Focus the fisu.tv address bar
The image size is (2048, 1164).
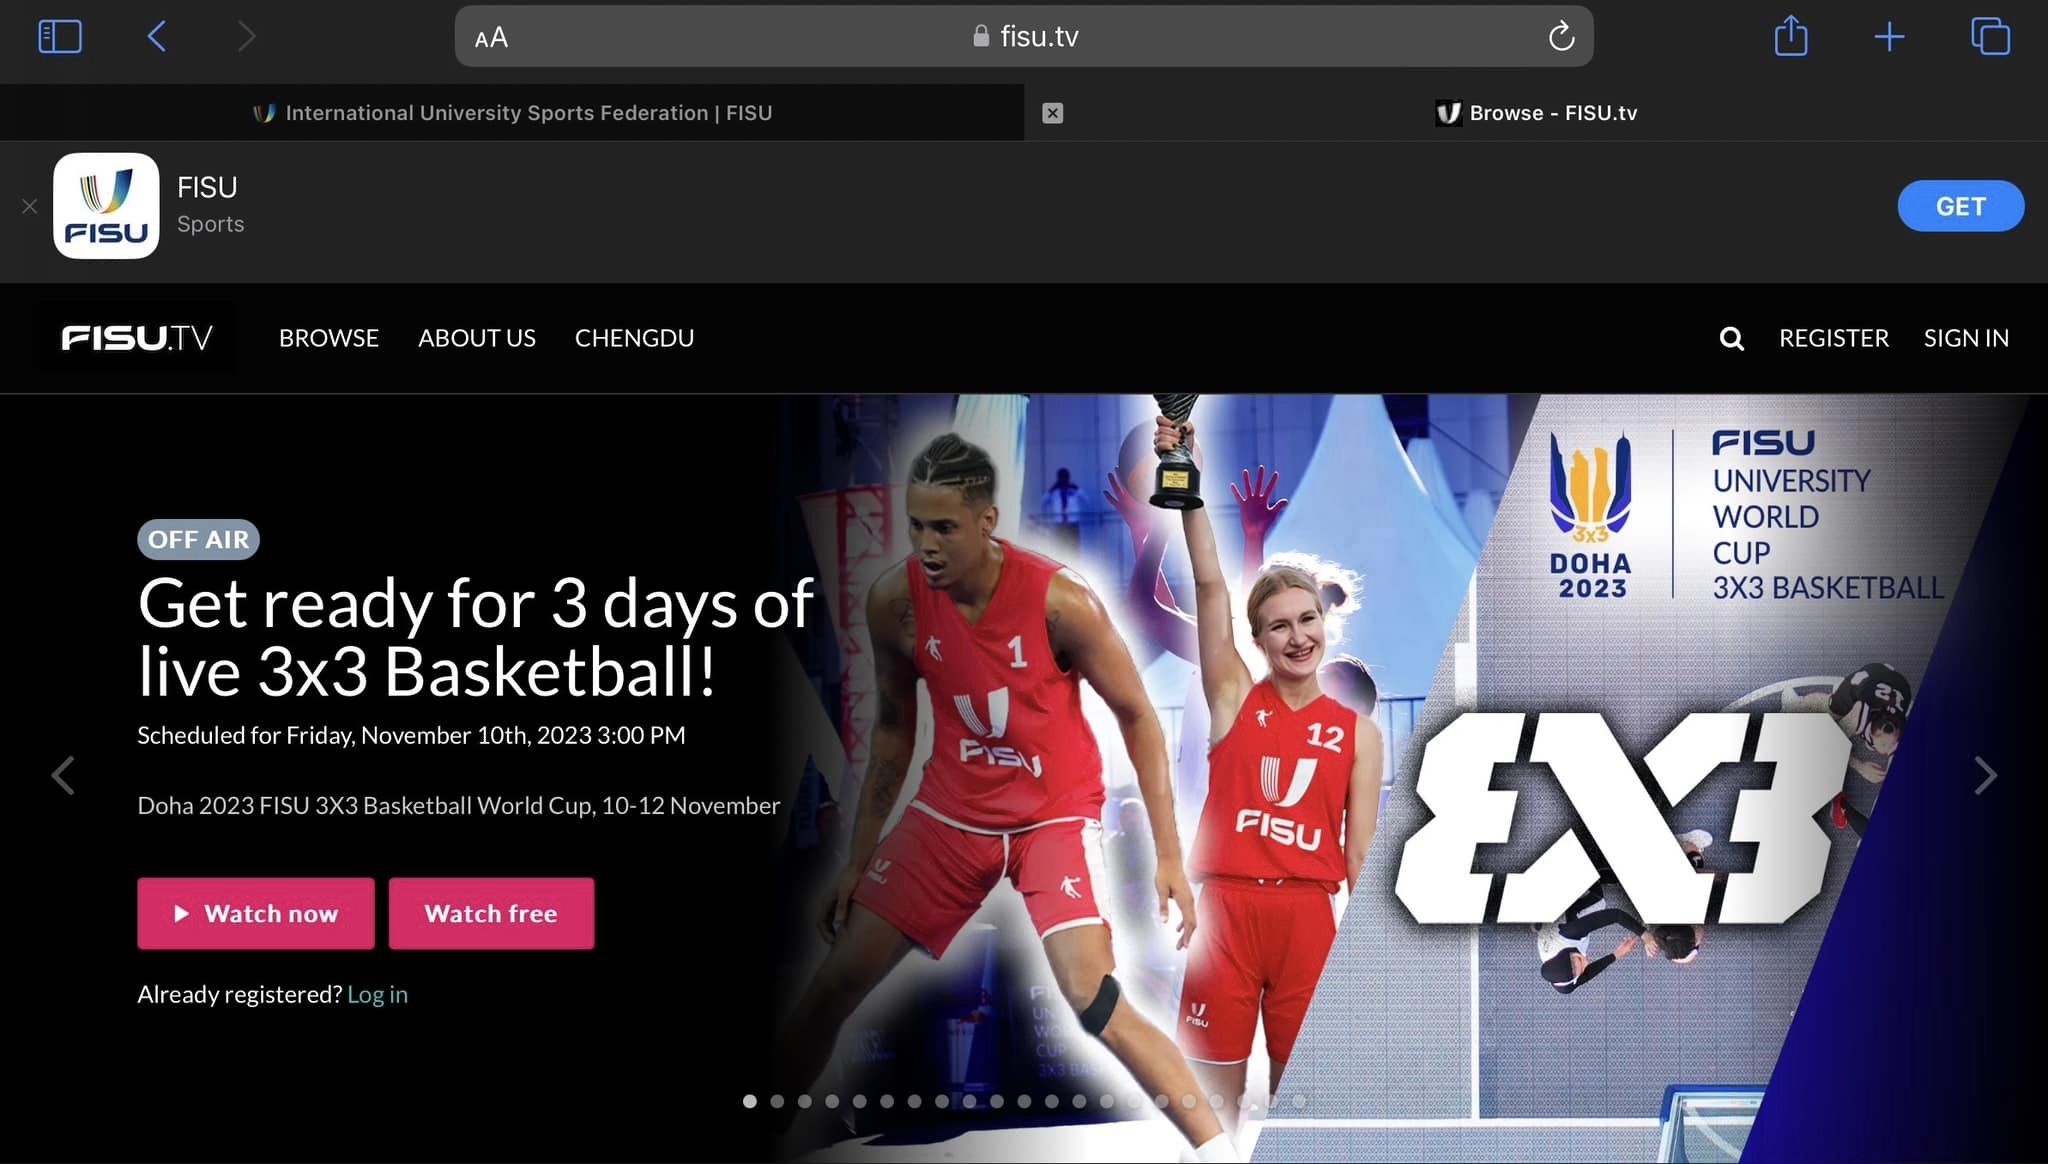pos(1024,37)
